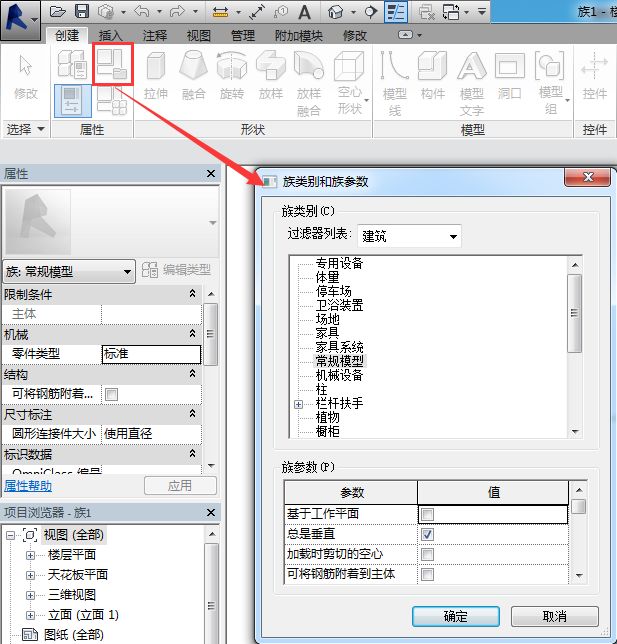Select the Model Line (模型线) tool
Image resolution: width=617 pixels, height=644 pixels.
tap(395, 84)
